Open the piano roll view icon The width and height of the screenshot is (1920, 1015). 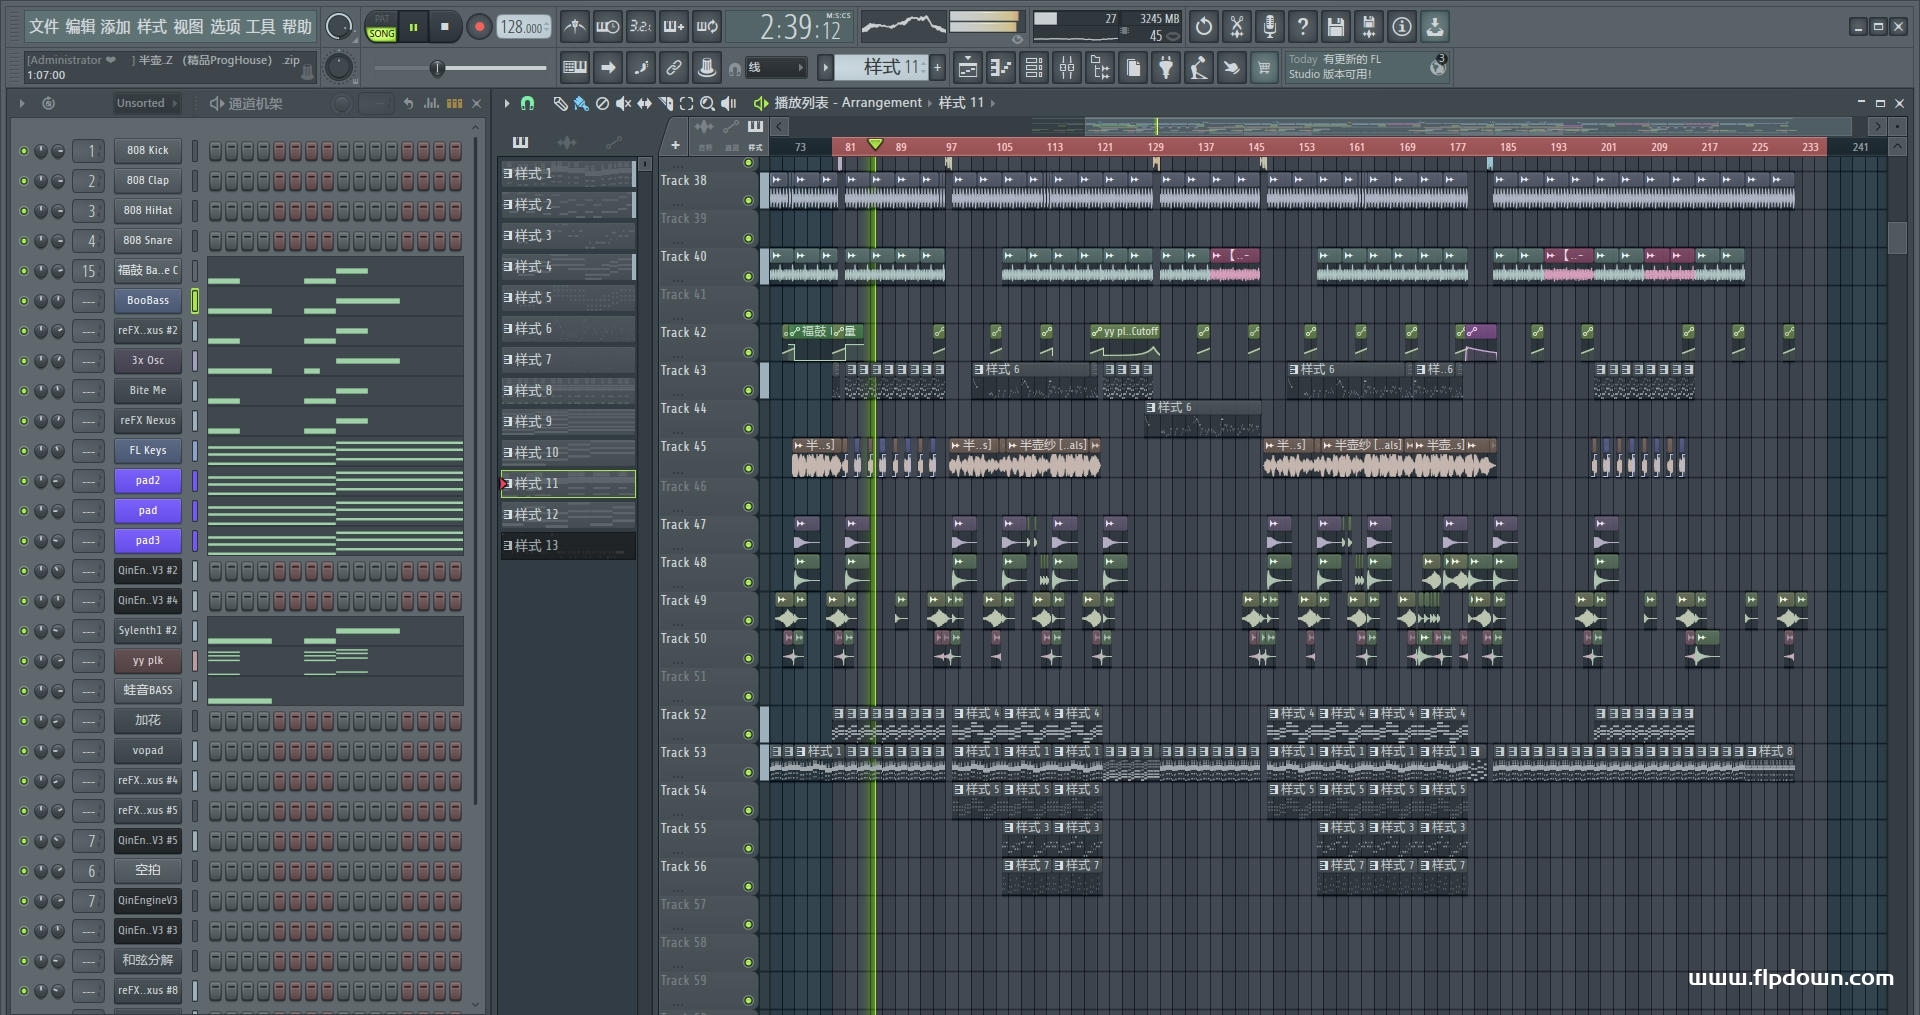(1000, 68)
